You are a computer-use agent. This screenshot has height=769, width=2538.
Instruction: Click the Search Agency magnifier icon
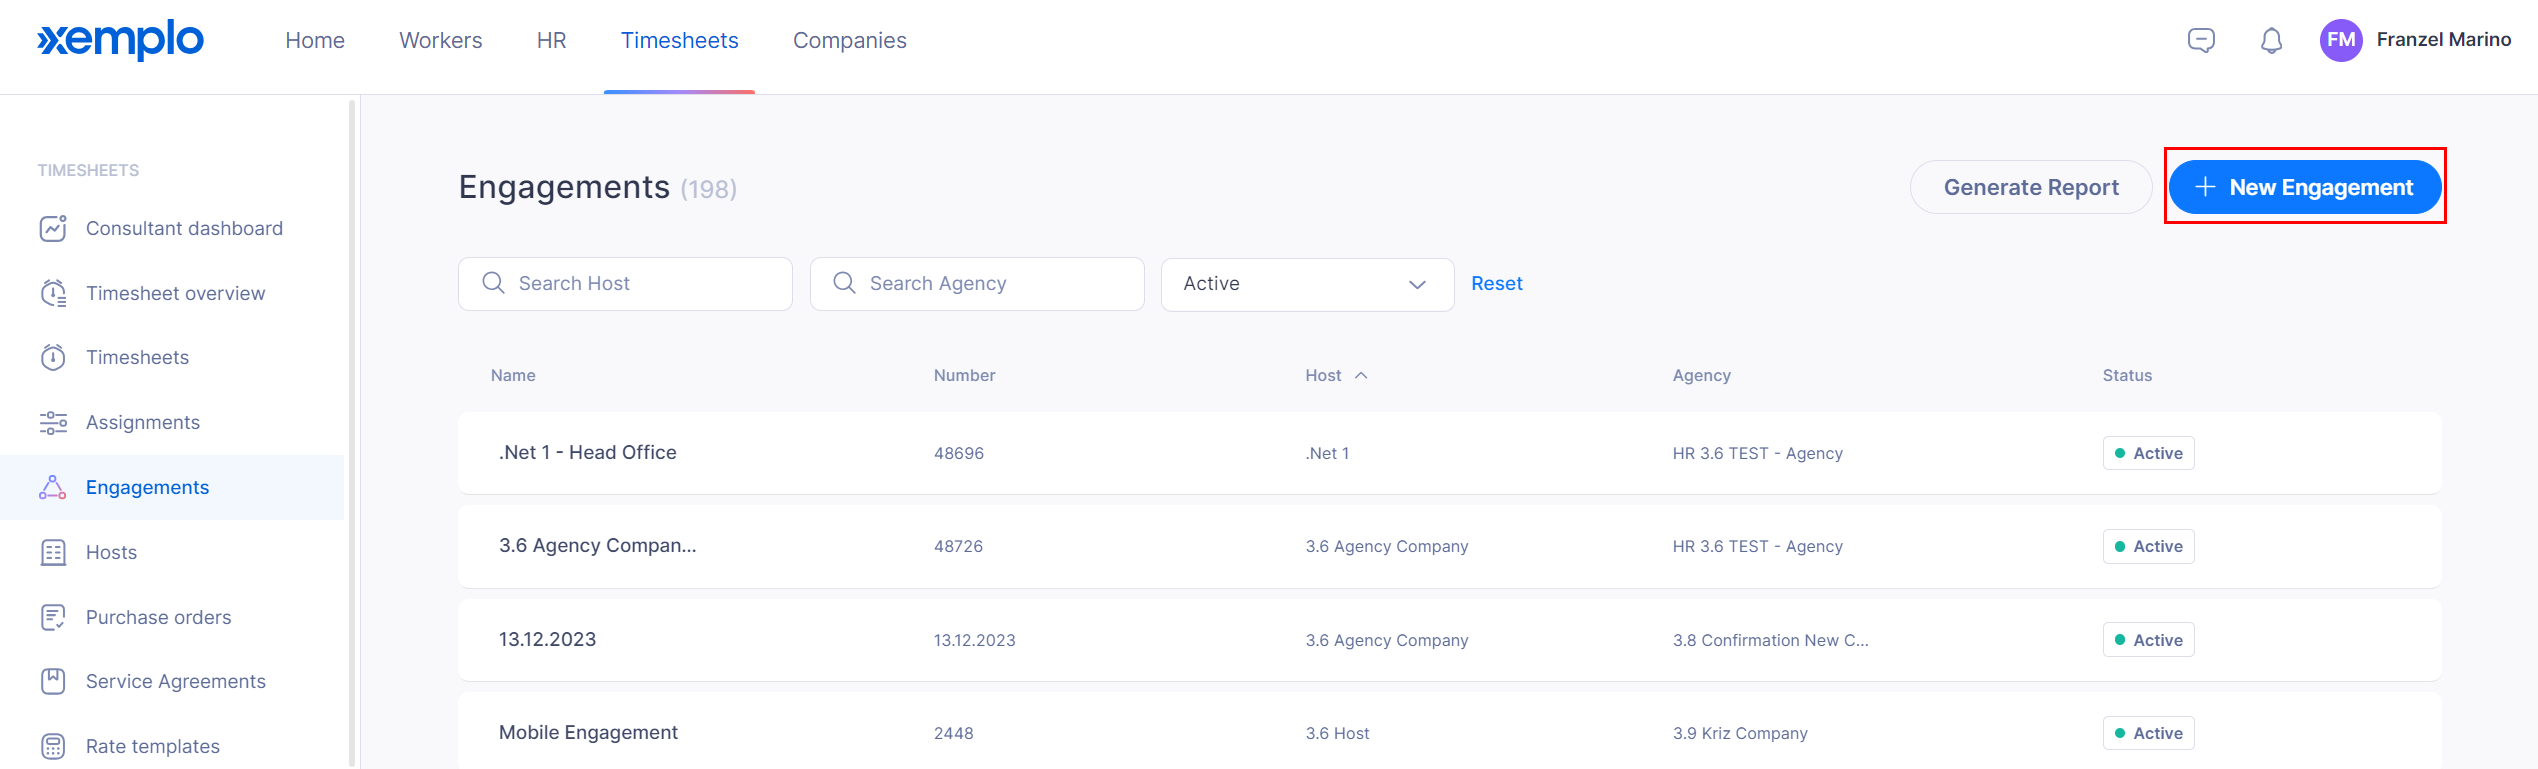[x=844, y=283]
